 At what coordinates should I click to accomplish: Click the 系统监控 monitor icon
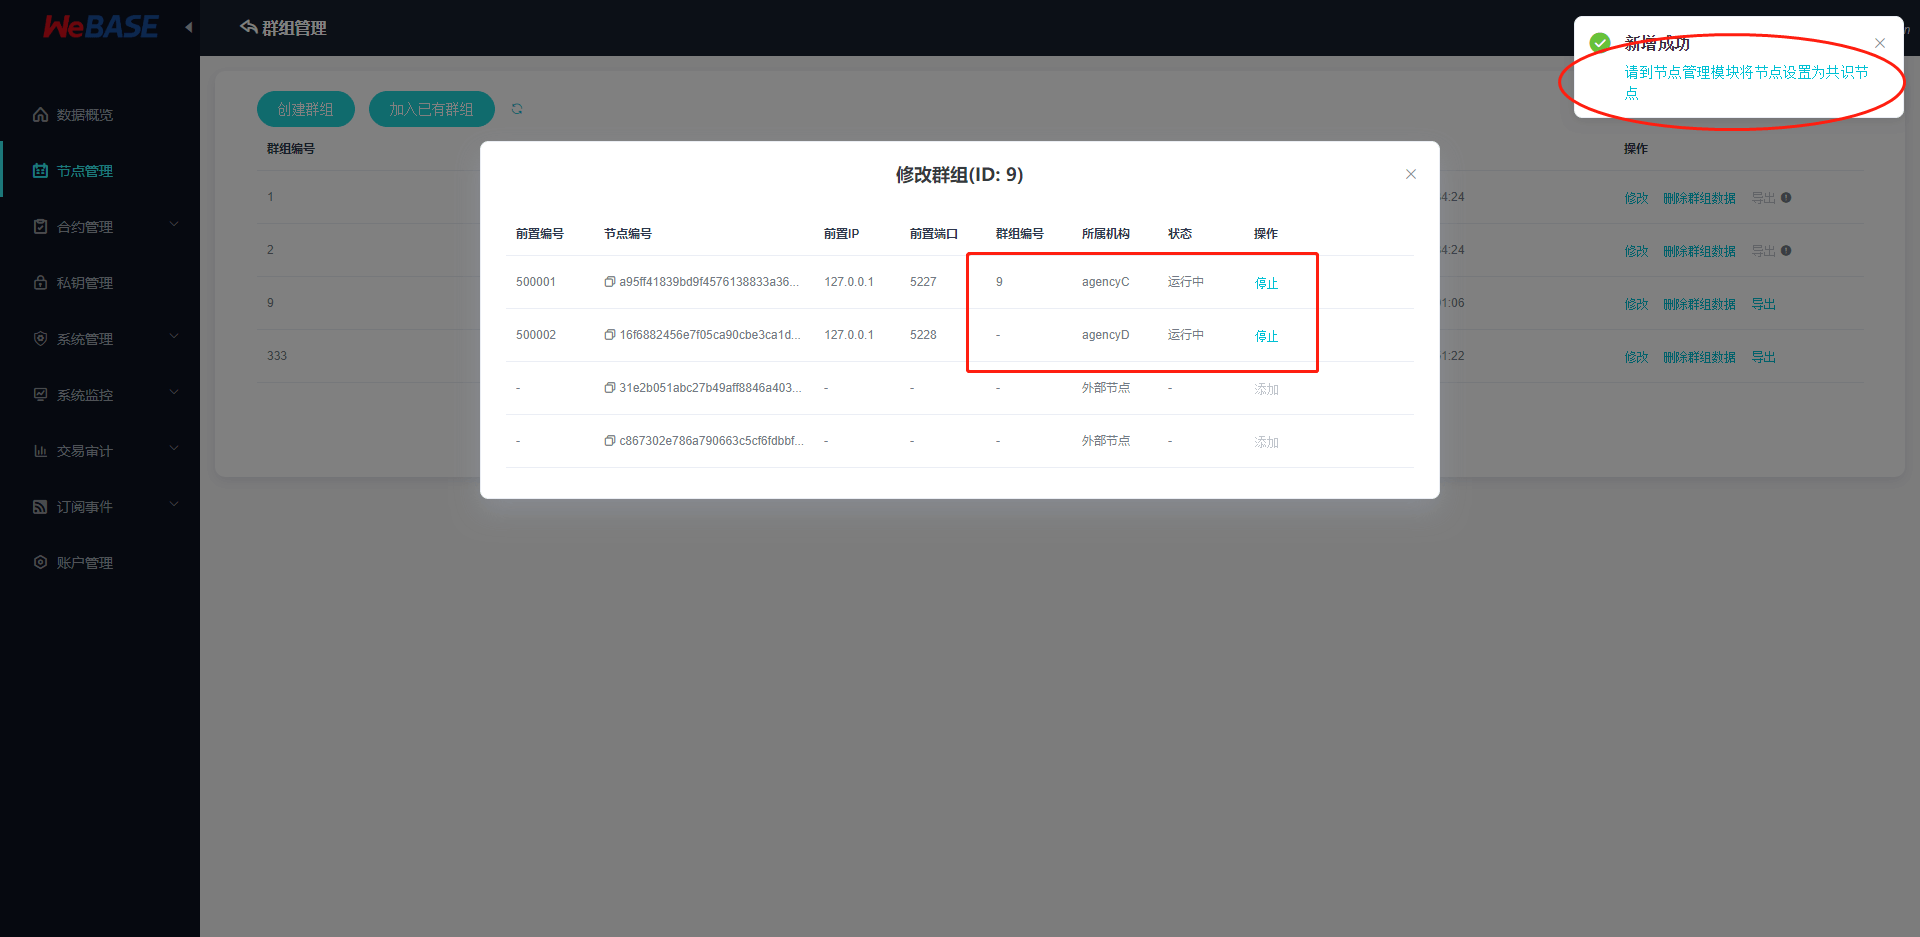40,395
